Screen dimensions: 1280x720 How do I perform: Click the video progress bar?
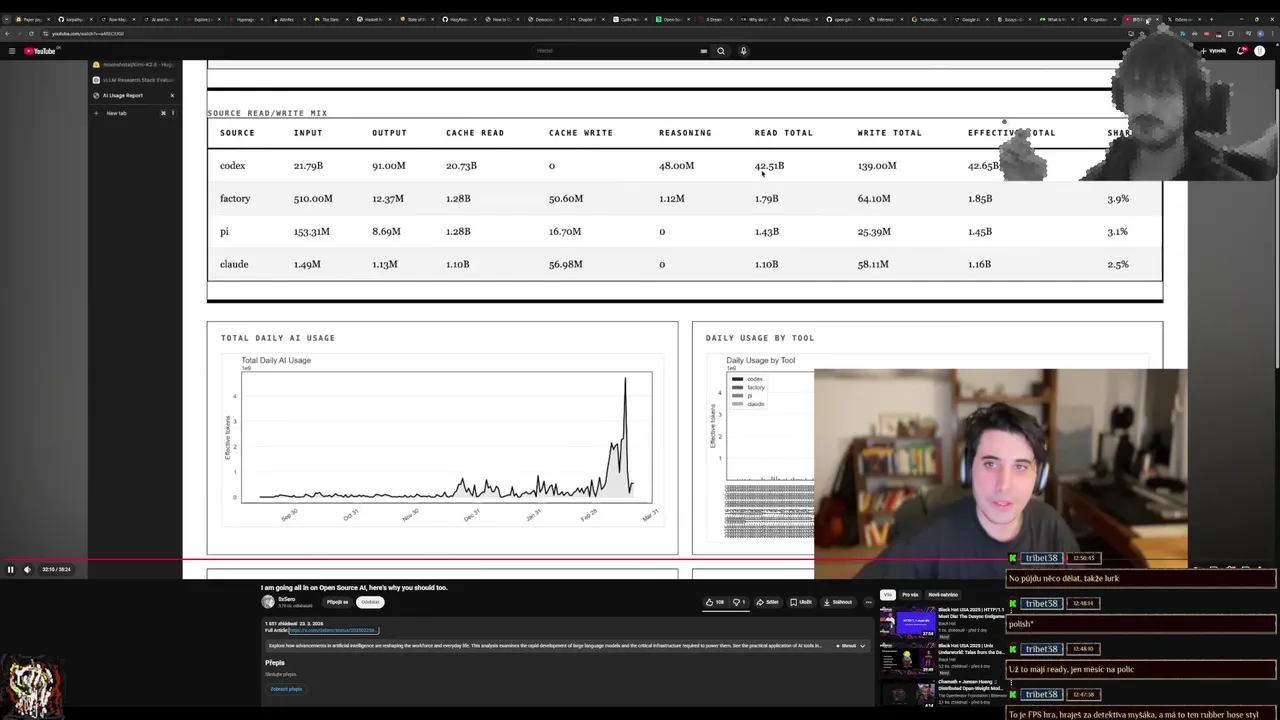[594, 560]
